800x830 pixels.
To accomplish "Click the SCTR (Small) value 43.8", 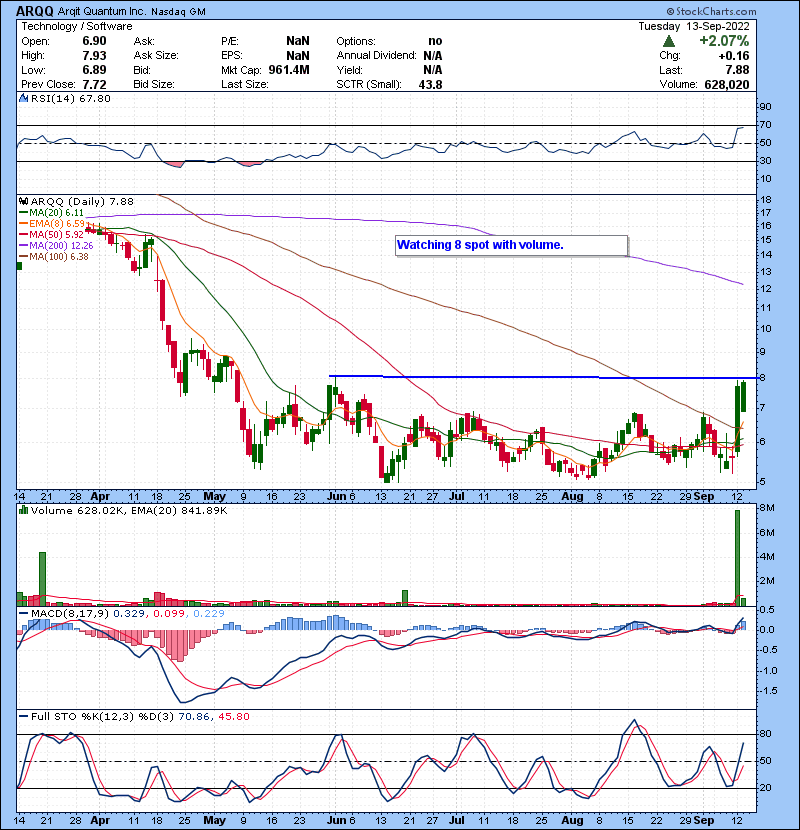I will pyautogui.click(x=430, y=85).
